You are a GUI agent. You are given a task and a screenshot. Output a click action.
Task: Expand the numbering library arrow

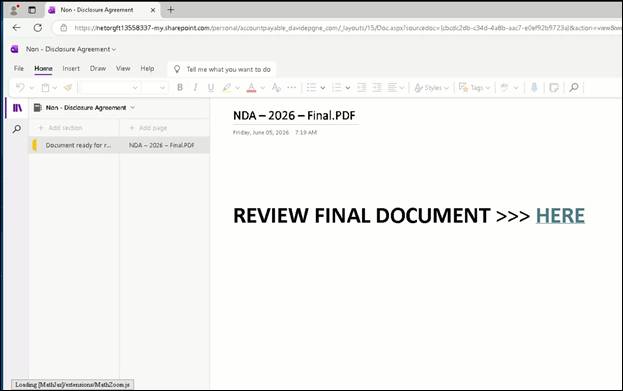click(x=348, y=88)
